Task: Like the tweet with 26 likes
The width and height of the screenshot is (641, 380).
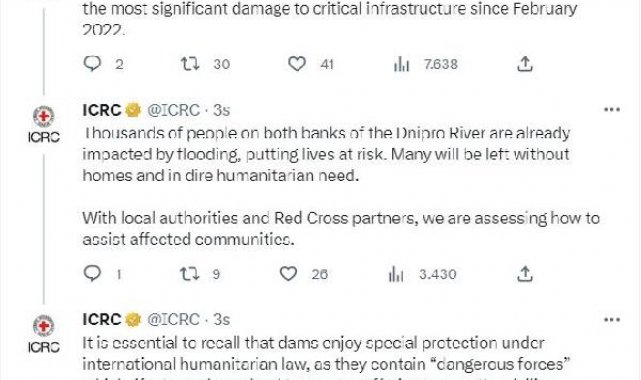Action: [288, 273]
